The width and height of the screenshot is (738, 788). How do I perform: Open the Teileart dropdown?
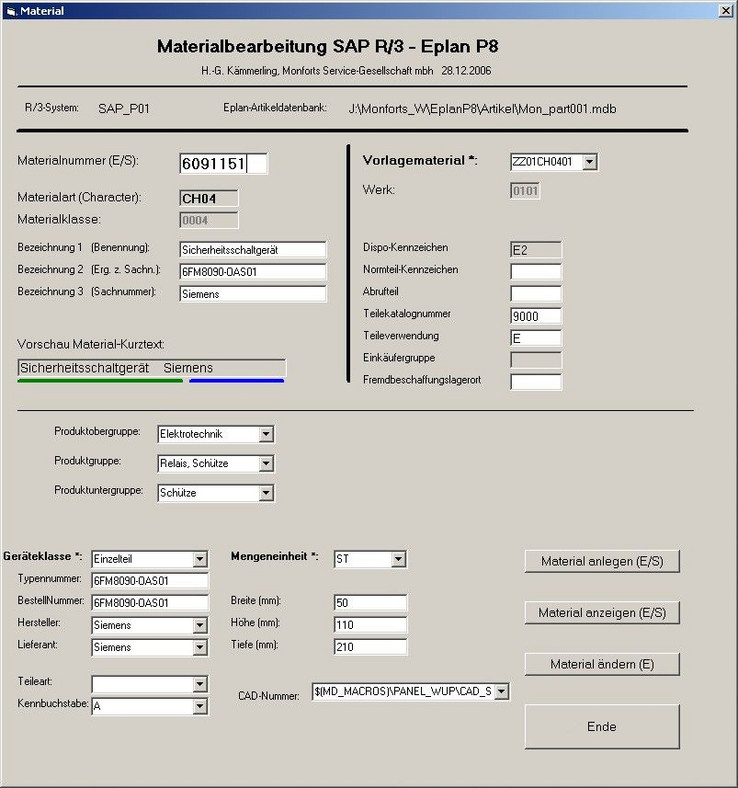pos(200,685)
